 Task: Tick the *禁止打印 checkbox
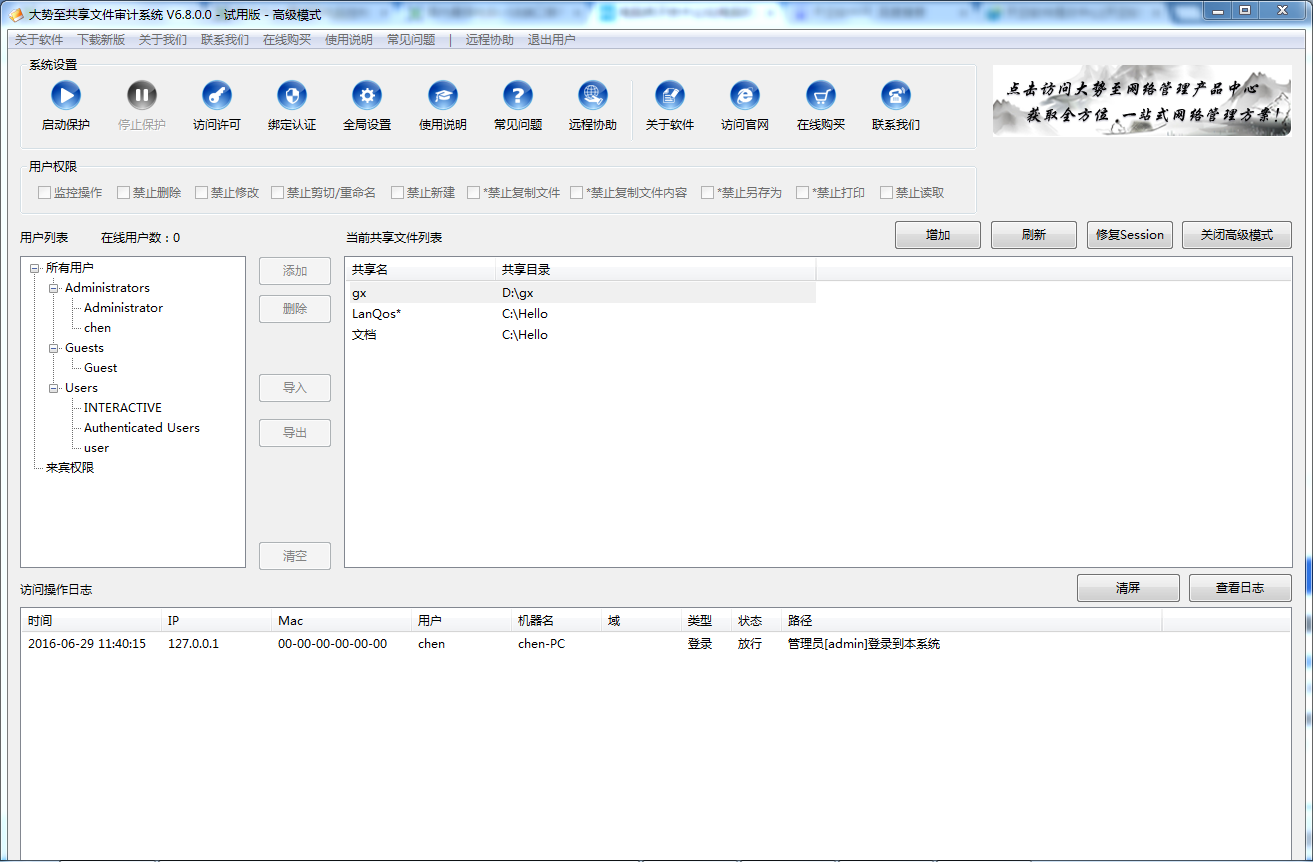tap(802, 193)
